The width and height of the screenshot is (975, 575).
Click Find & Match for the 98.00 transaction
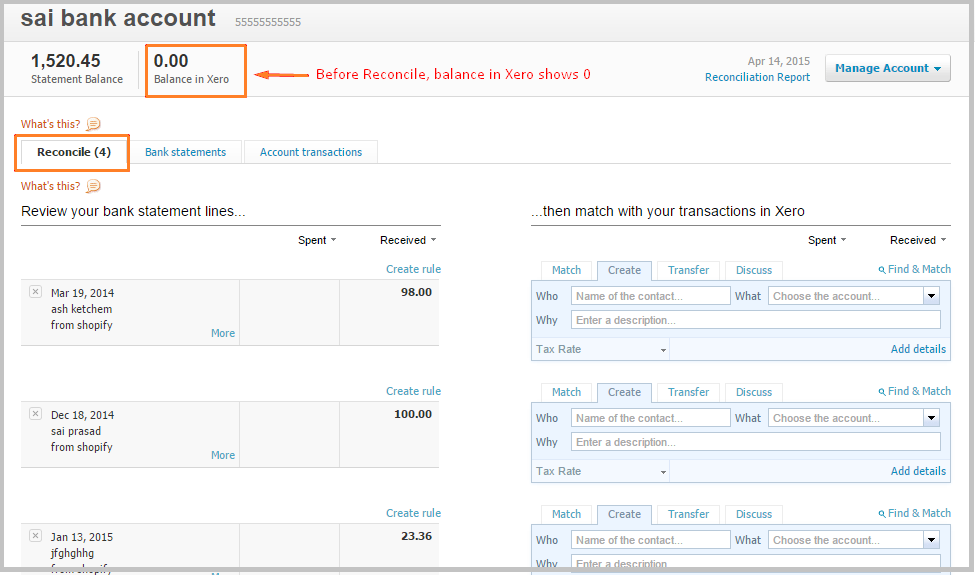[x=914, y=269]
